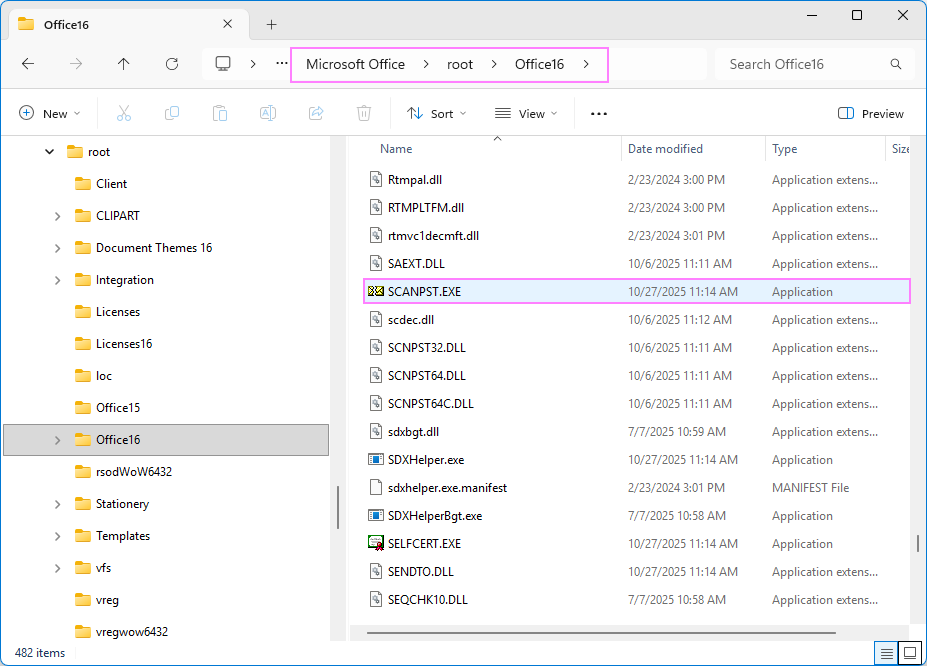Open the See more toolbar menu
The image size is (927, 666).
(598, 113)
